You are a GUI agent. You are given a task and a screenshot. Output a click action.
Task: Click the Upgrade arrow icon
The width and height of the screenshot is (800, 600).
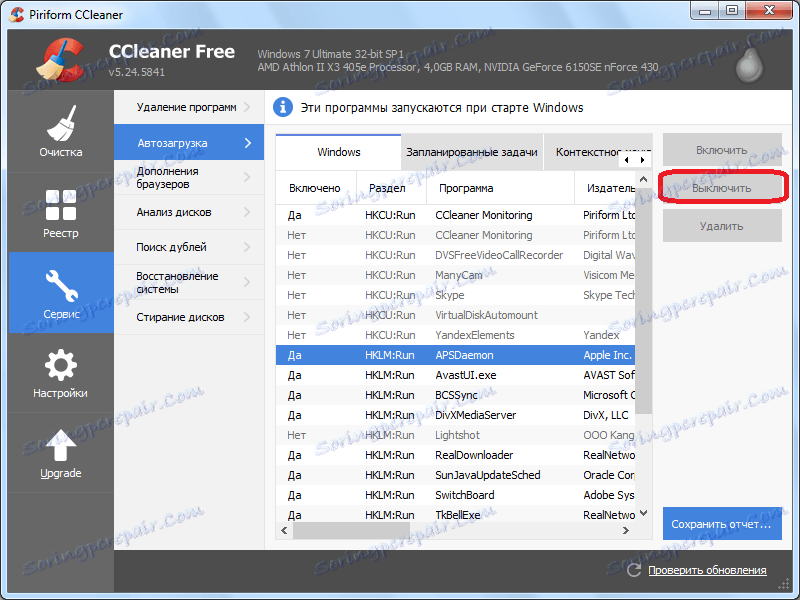[x=61, y=445]
